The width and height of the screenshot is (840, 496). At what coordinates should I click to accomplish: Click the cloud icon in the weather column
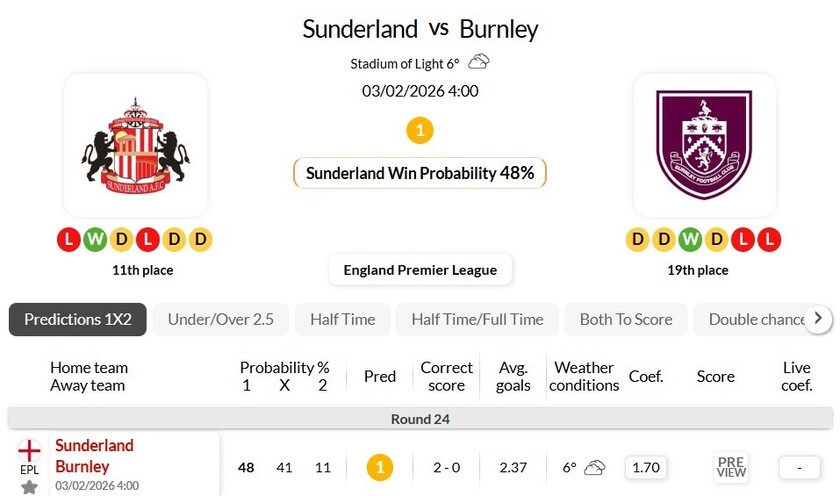[x=595, y=467]
